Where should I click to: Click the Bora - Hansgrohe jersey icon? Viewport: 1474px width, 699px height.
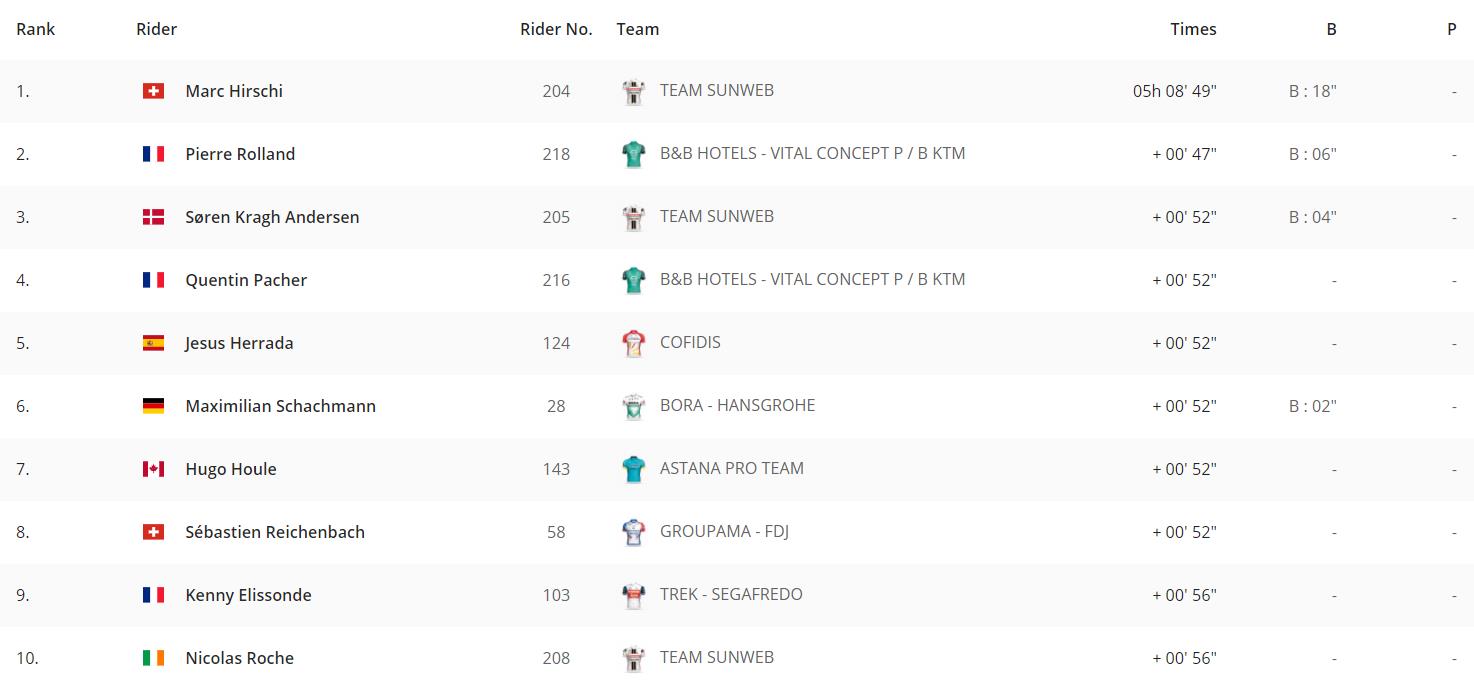click(x=634, y=406)
